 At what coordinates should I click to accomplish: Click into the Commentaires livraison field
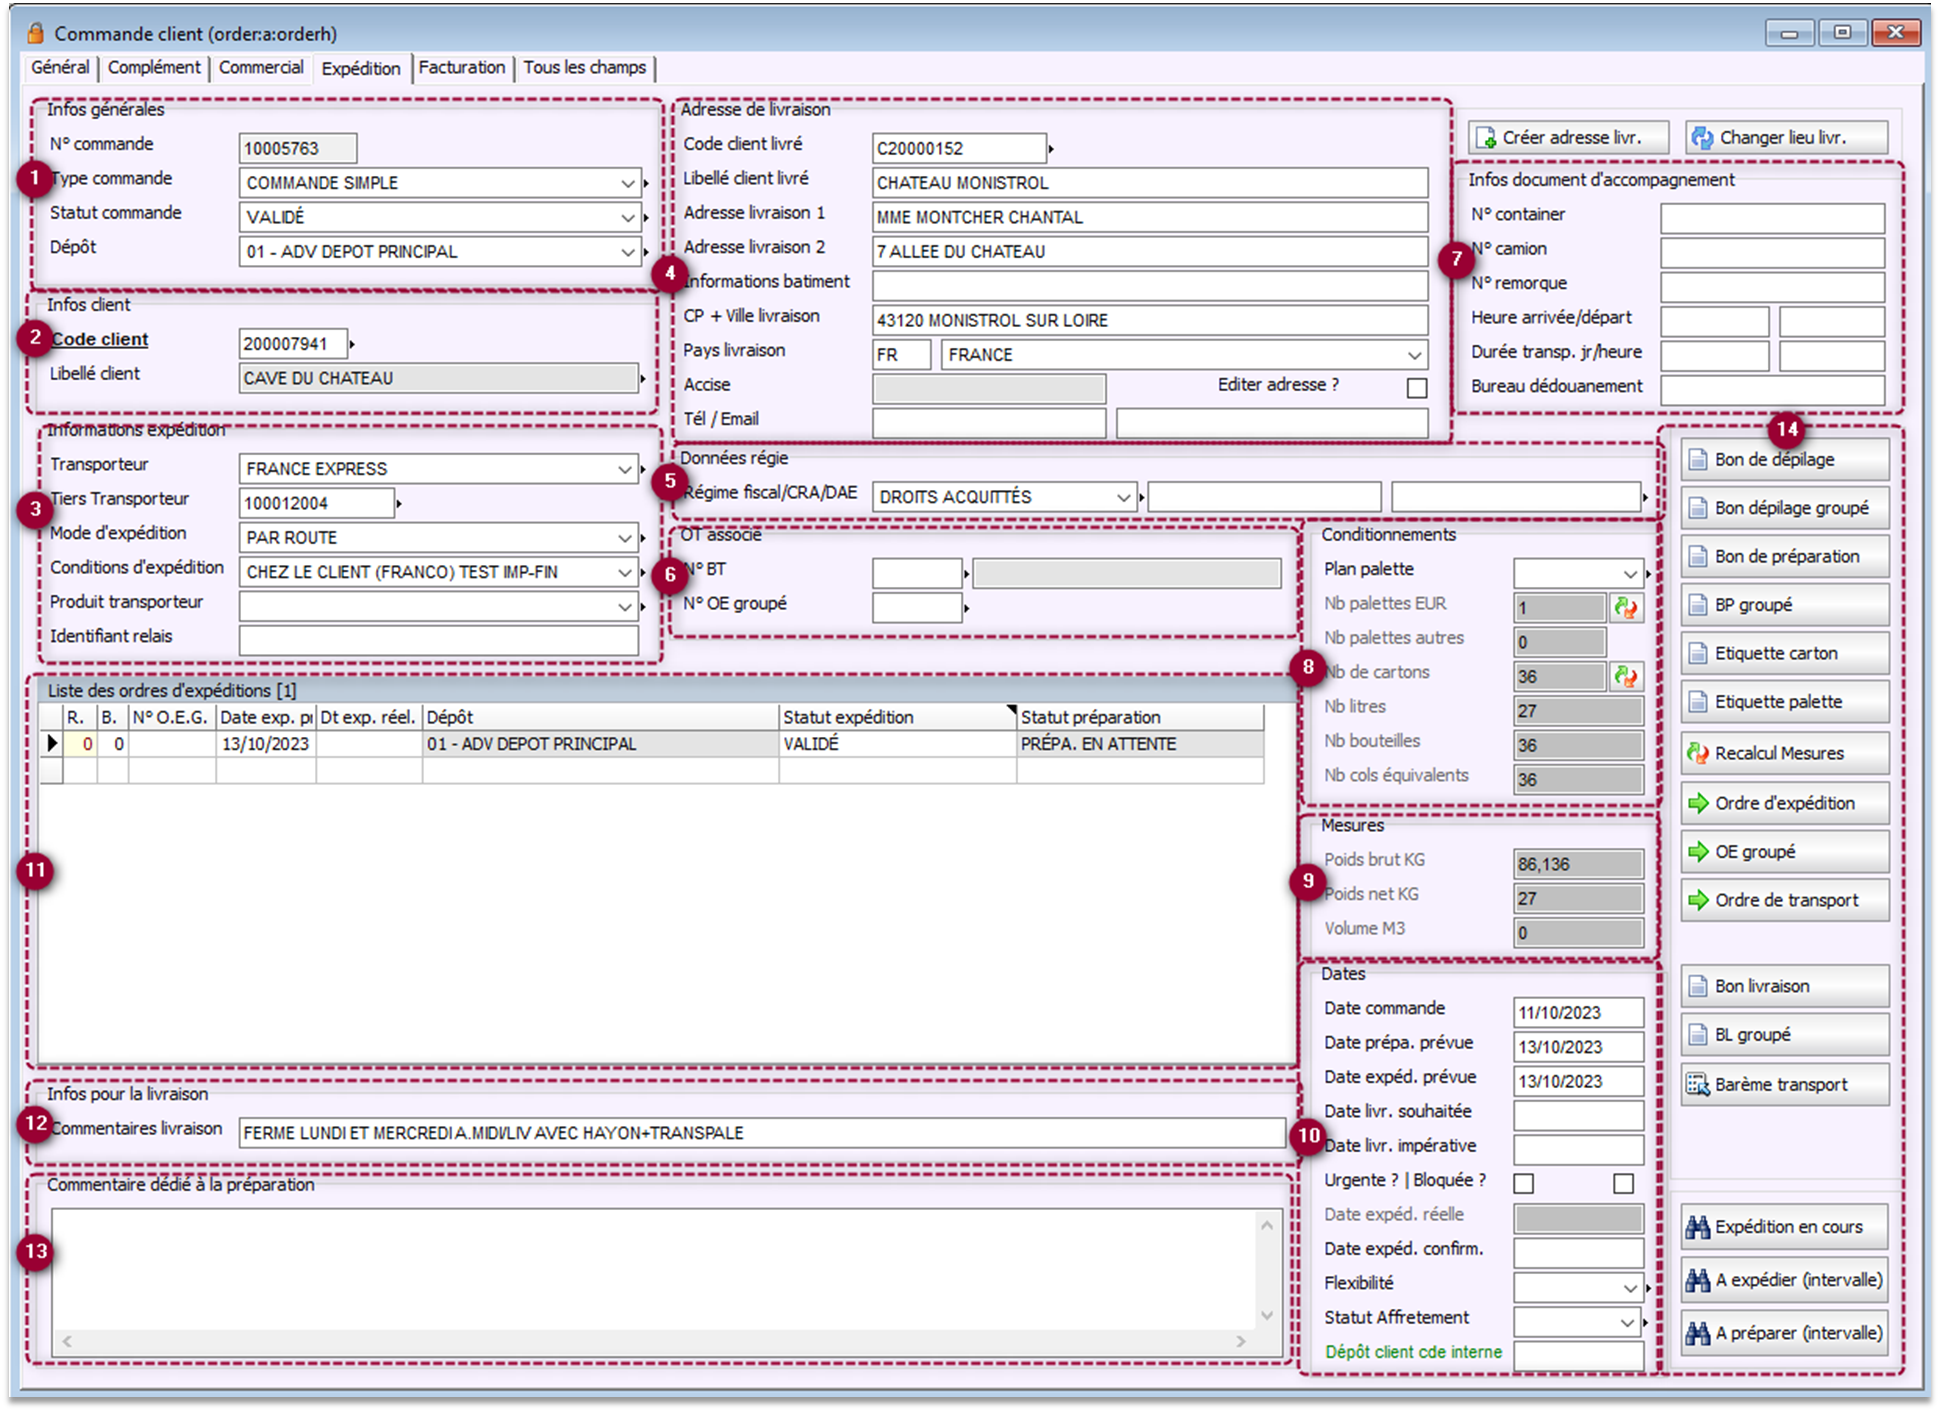760,1133
